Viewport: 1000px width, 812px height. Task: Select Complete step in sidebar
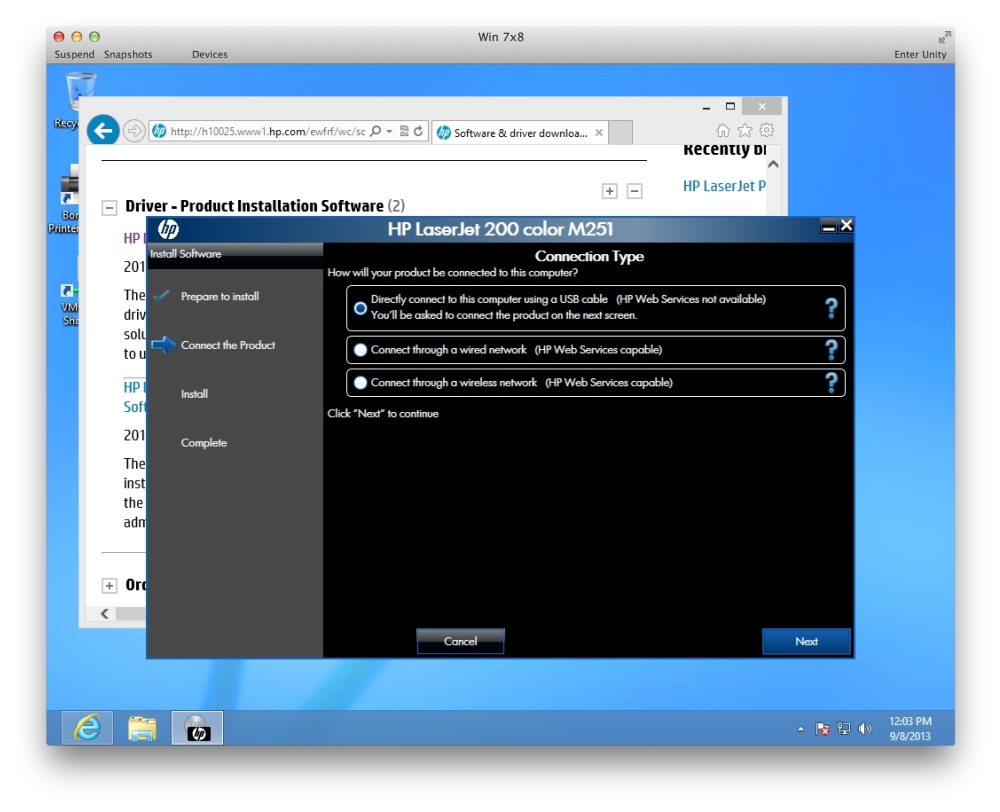203,443
